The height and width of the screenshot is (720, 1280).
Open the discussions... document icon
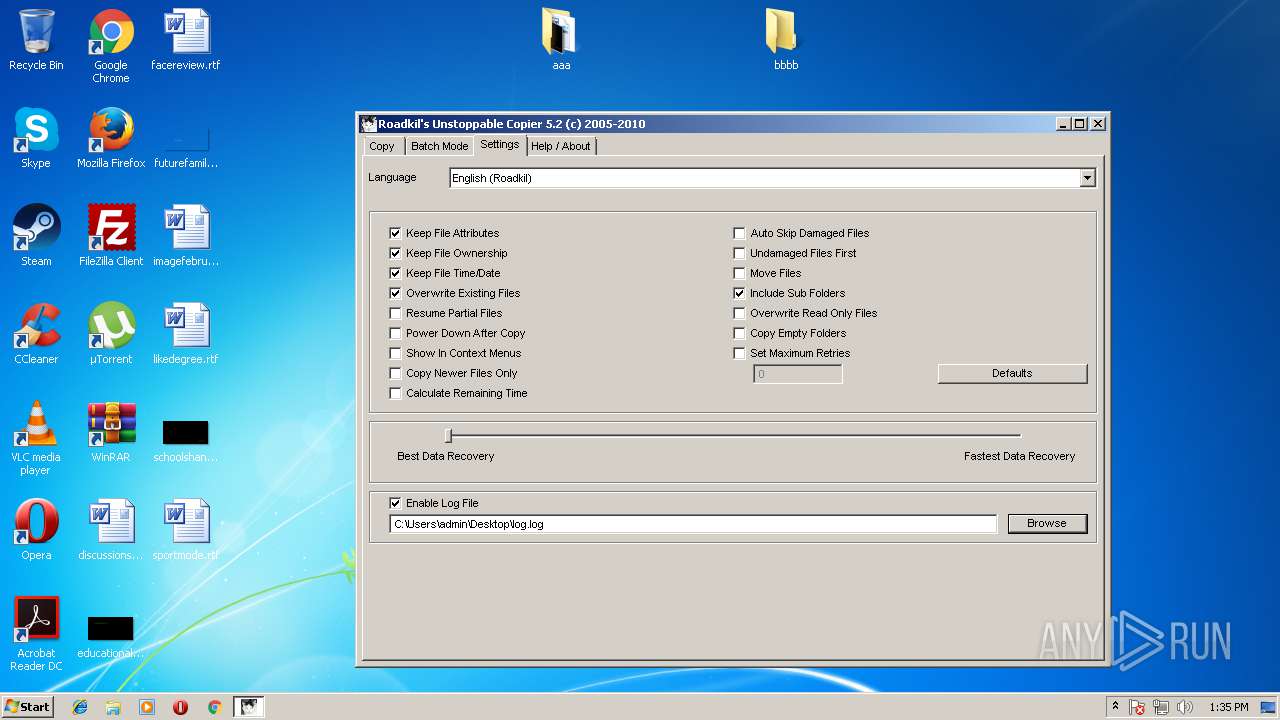click(x=111, y=530)
